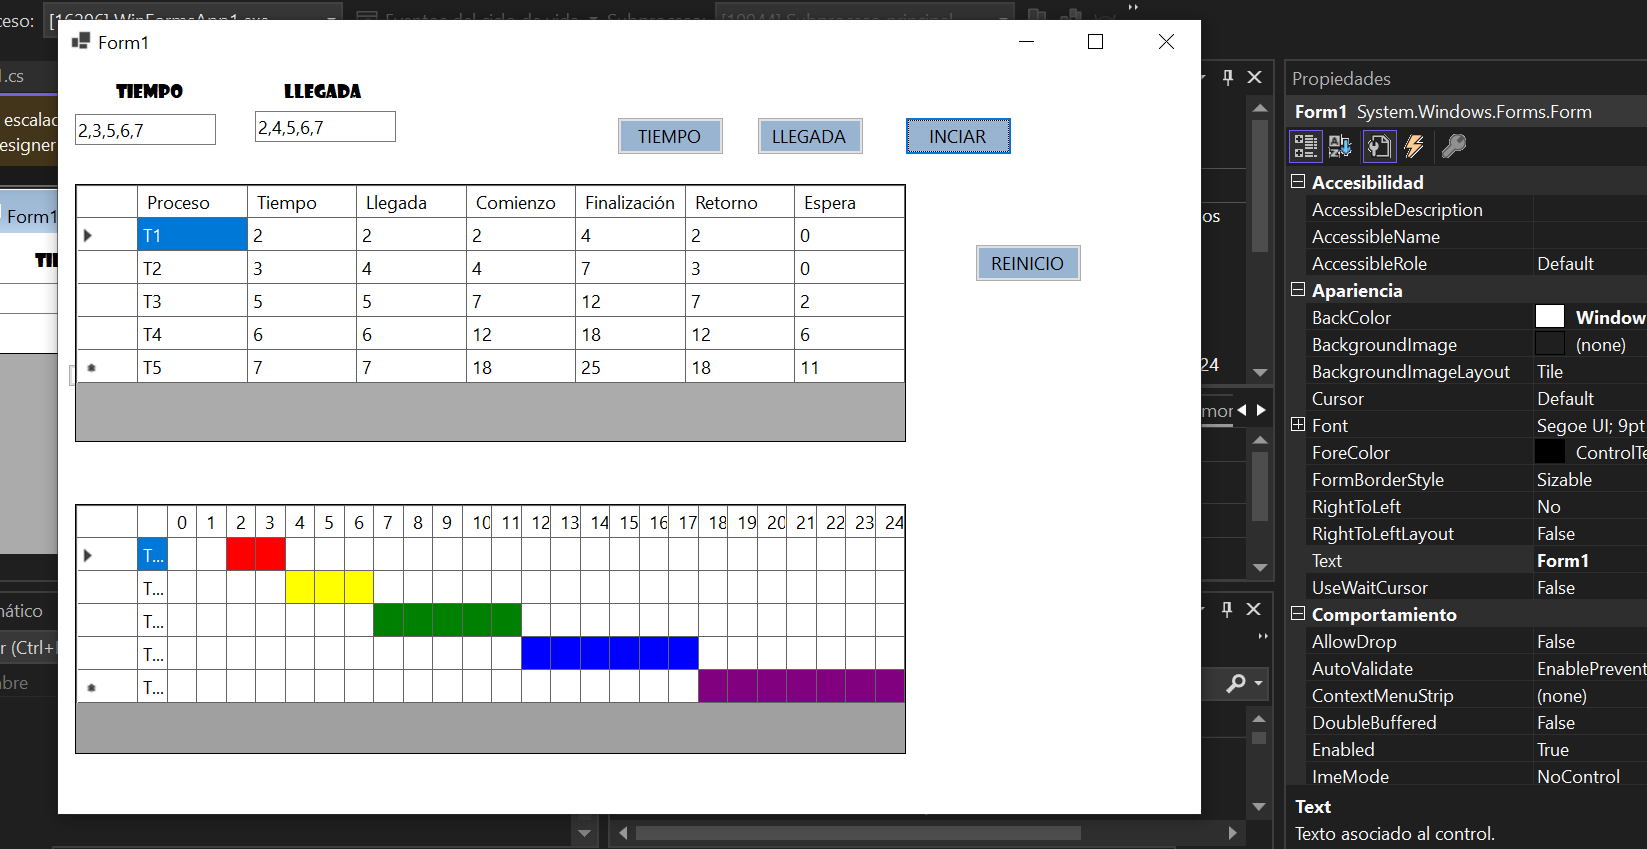Click the Categorized view icon in Propiedades
Image resolution: width=1647 pixels, height=849 pixels.
click(x=1306, y=146)
